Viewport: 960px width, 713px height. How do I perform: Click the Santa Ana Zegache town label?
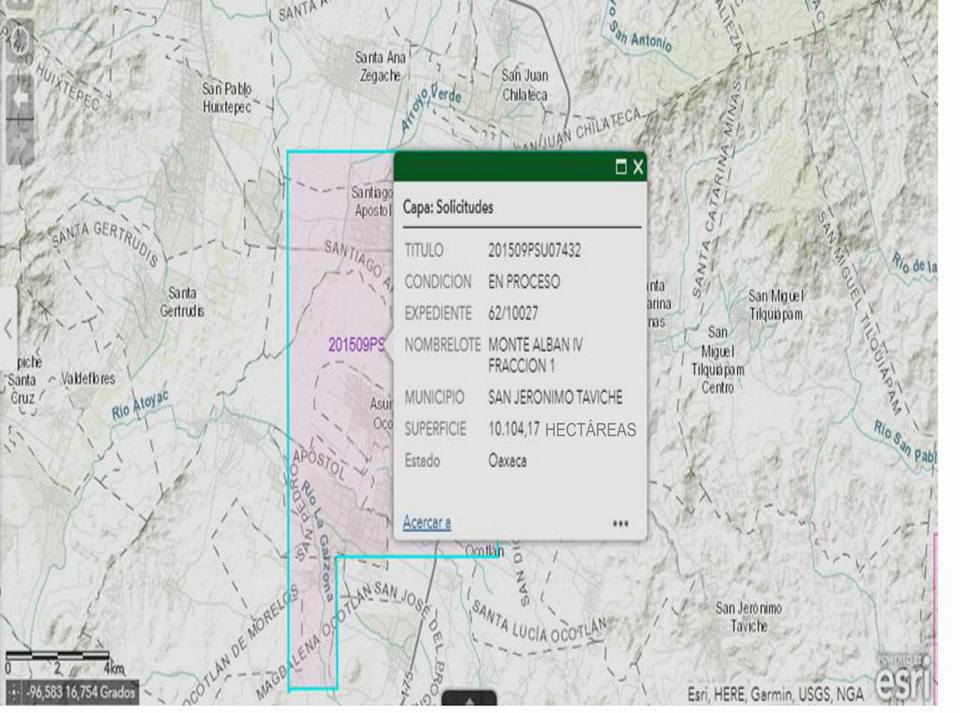pyautogui.click(x=381, y=66)
